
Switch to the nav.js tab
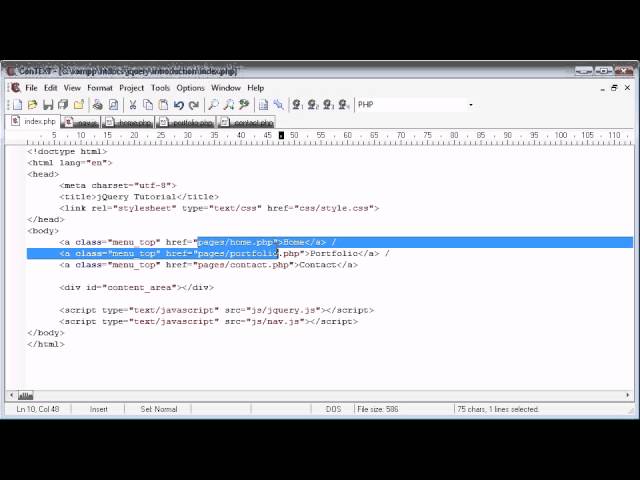click(x=81, y=122)
